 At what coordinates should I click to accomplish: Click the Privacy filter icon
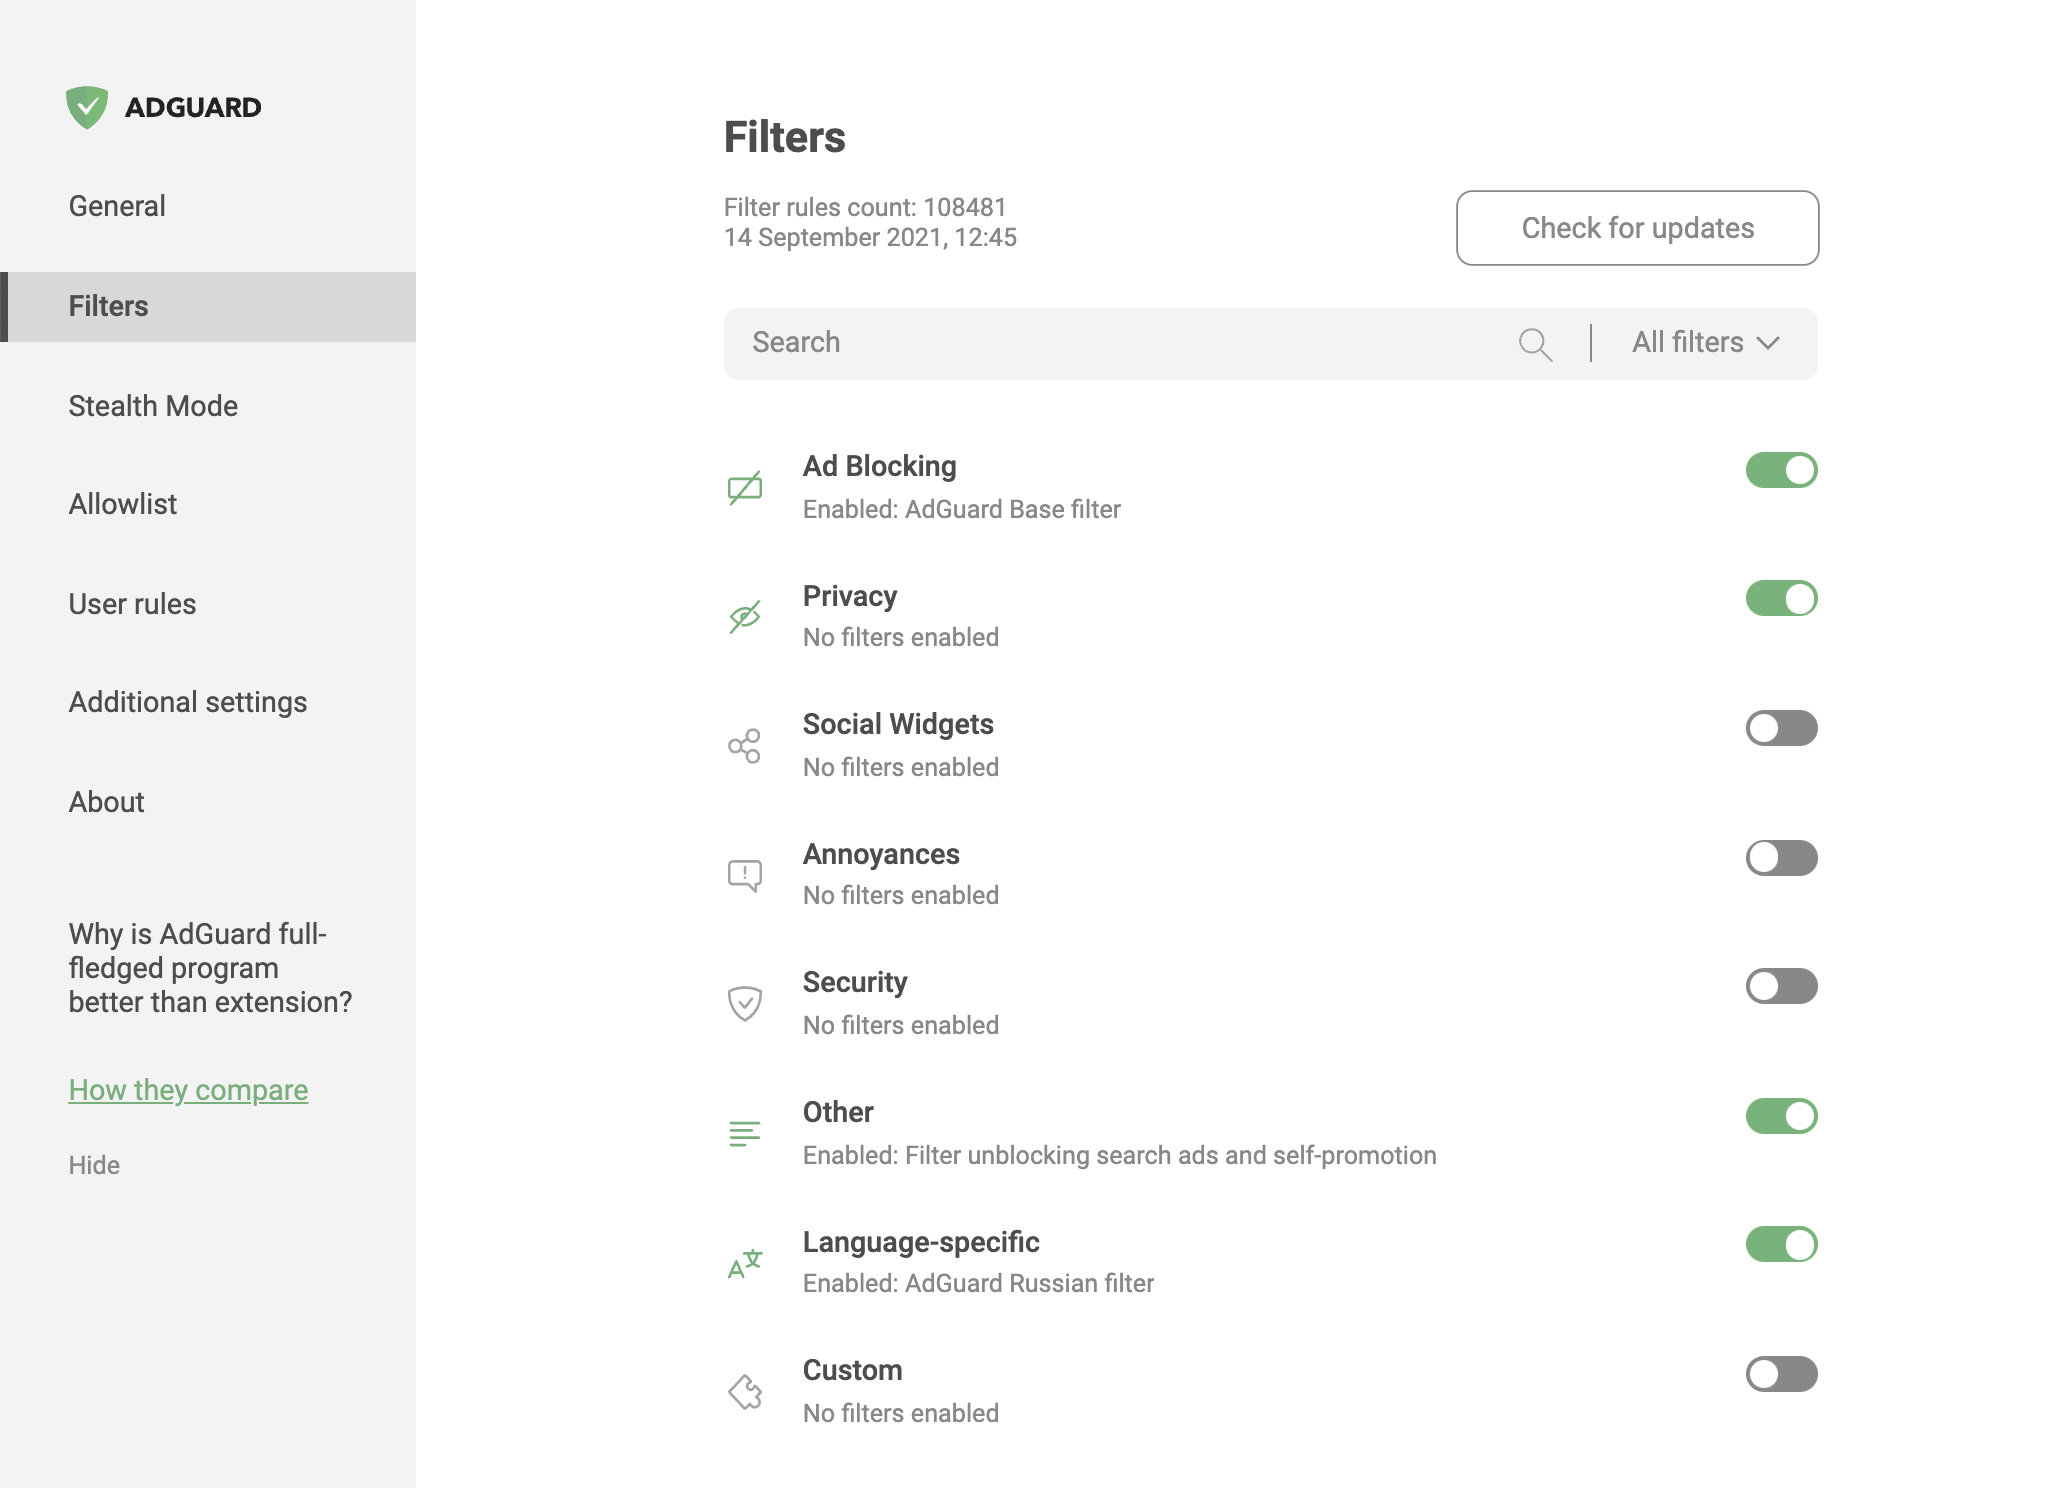point(744,614)
